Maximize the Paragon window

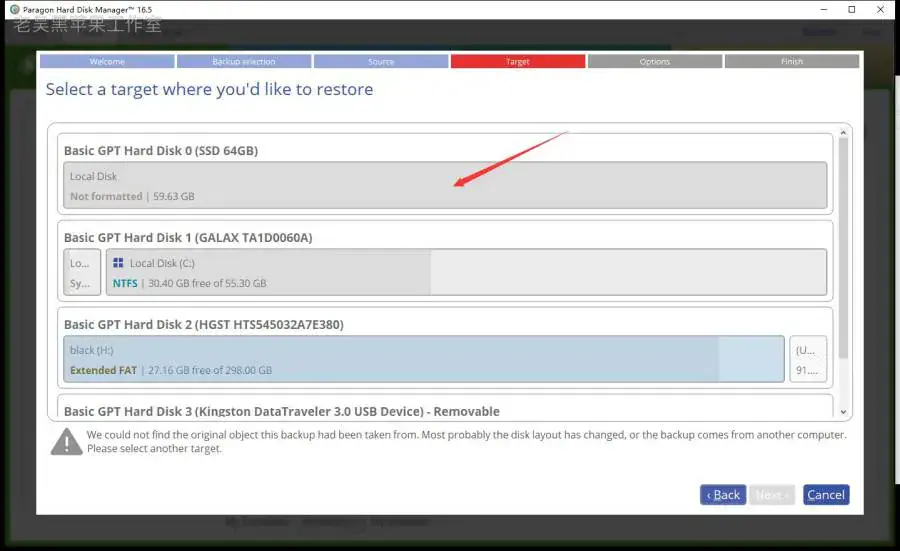pos(852,9)
